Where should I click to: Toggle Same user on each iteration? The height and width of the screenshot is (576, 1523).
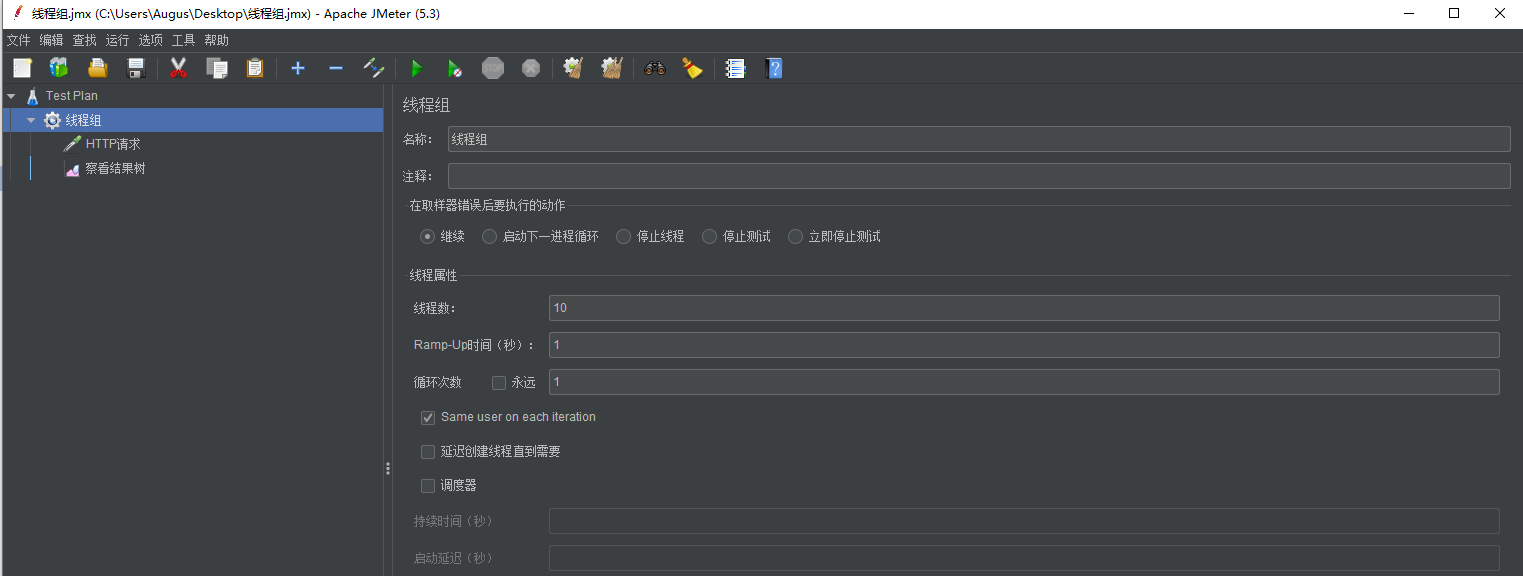pos(428,417)
